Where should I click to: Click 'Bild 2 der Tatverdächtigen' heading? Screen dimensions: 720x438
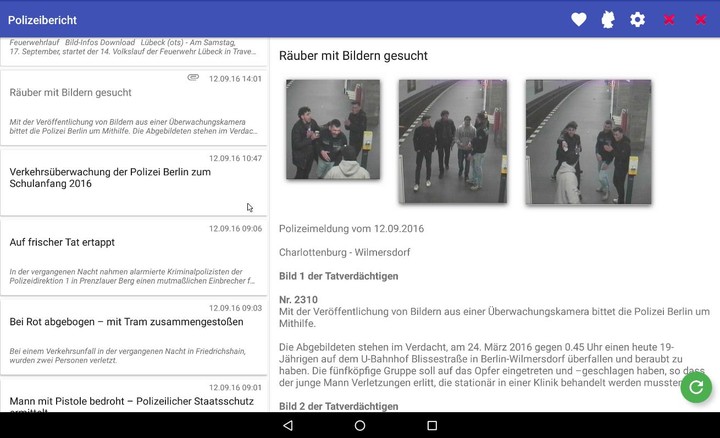pyautogui.click(x=338, y=406)
